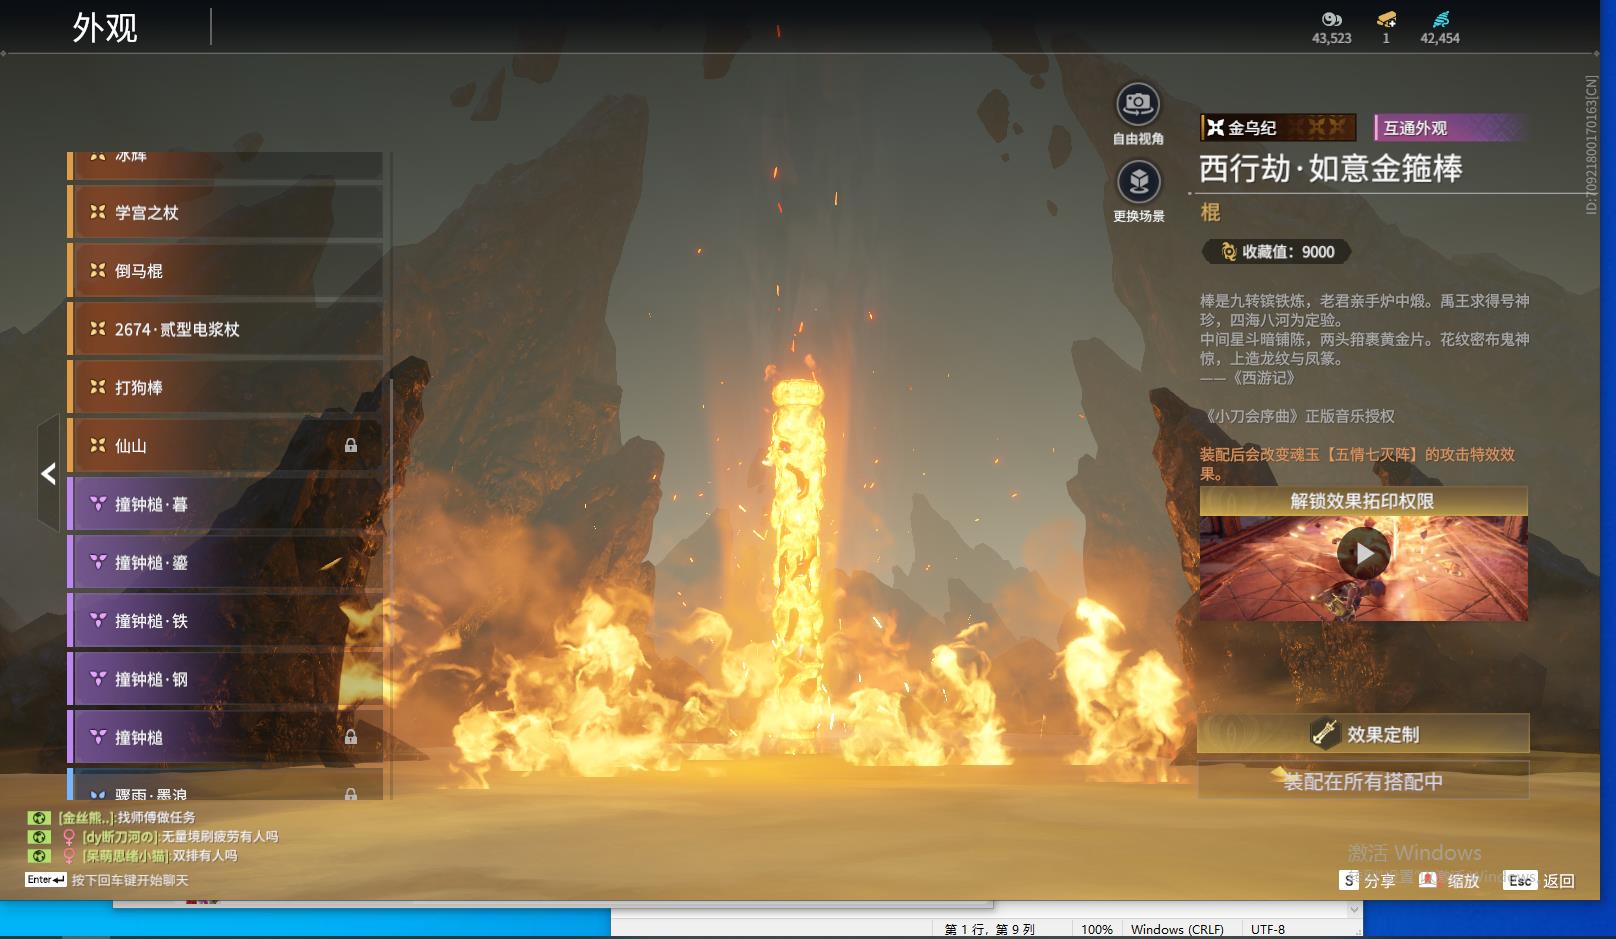Collapse the weapon list with the left arrow
Viewport: 1616px width, 939px height.
click(x=48, y=473)
